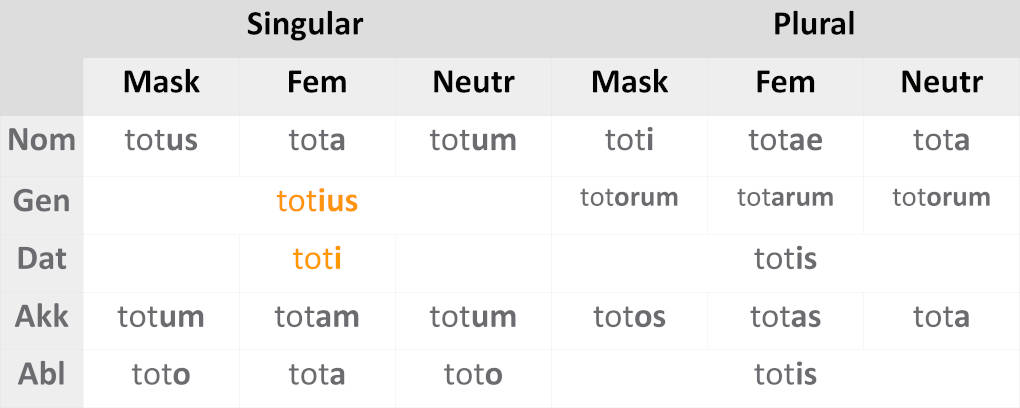
Task: Click the totarum cell
Action: coord(785,198)
